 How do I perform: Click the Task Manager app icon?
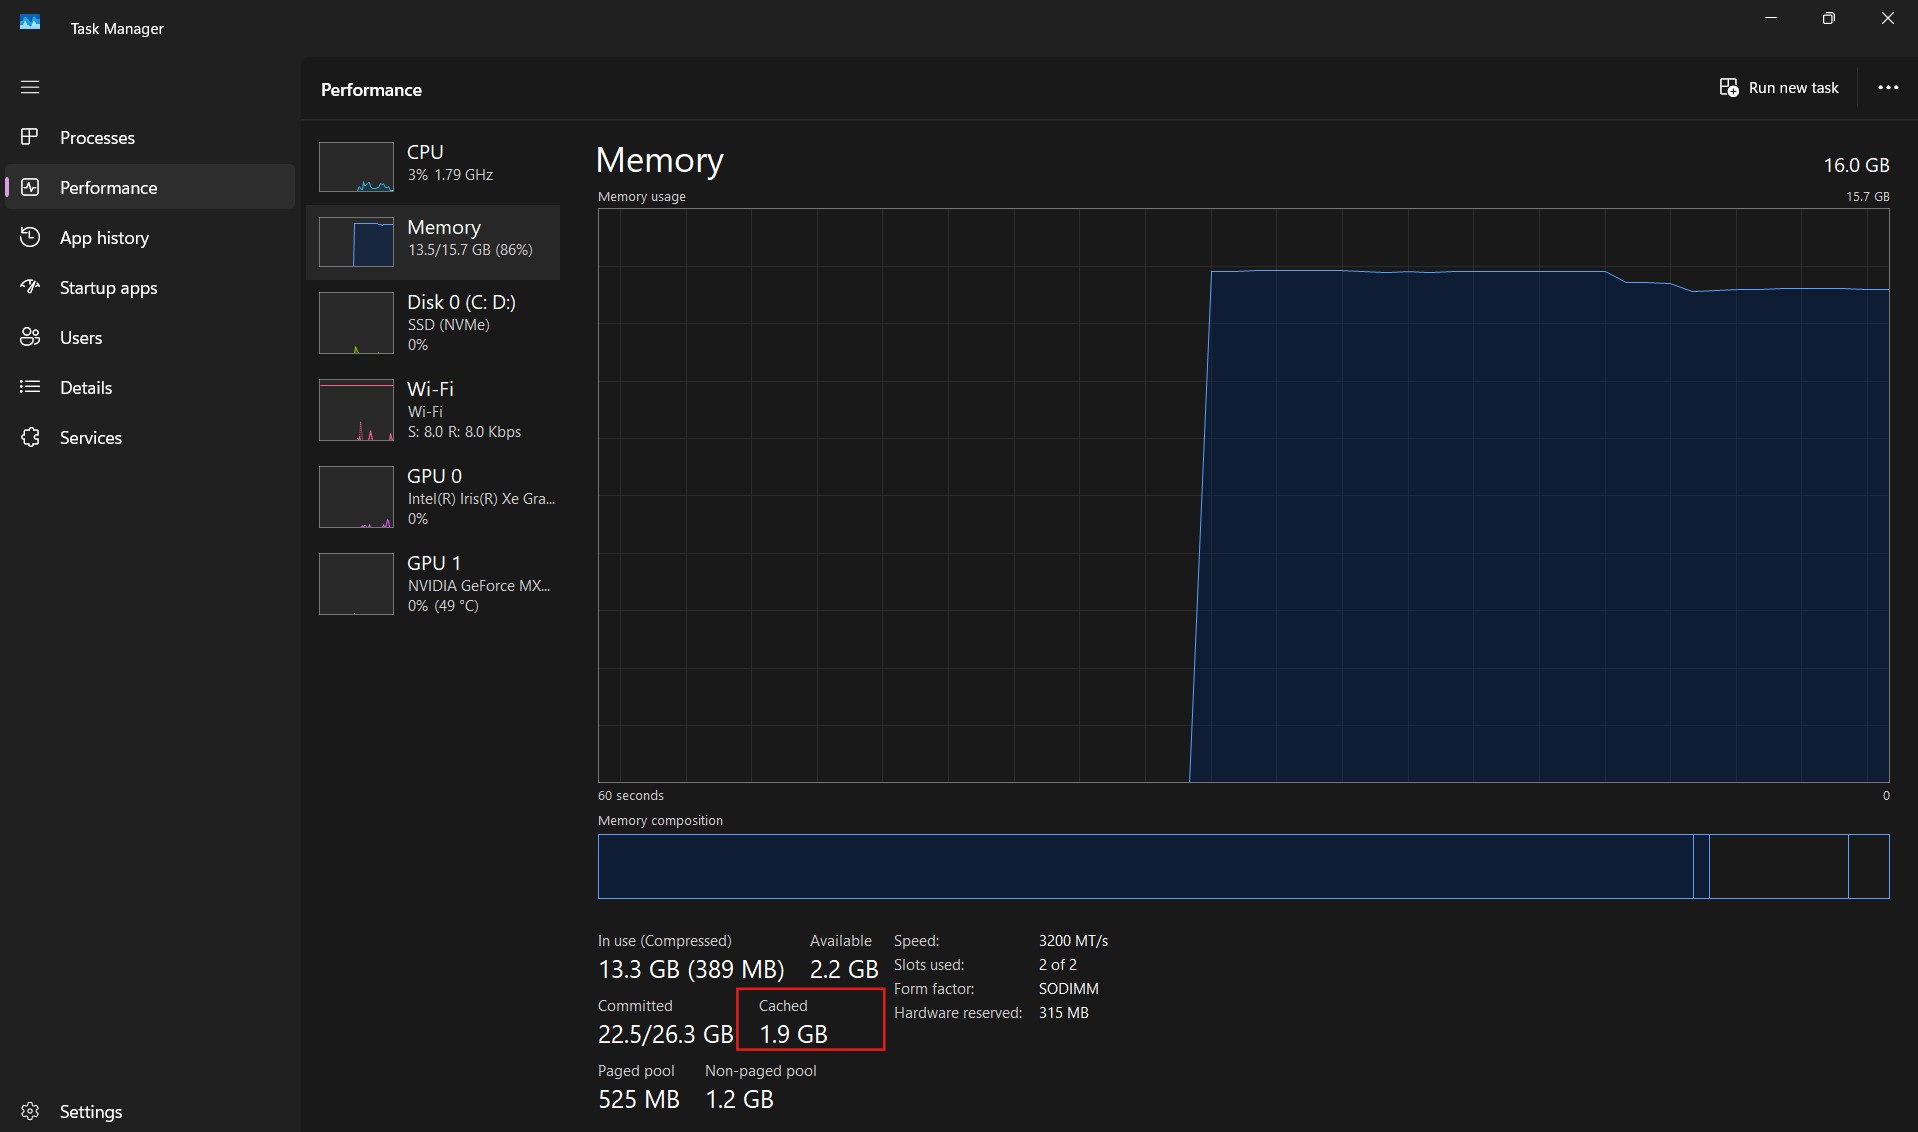point(30,22)
